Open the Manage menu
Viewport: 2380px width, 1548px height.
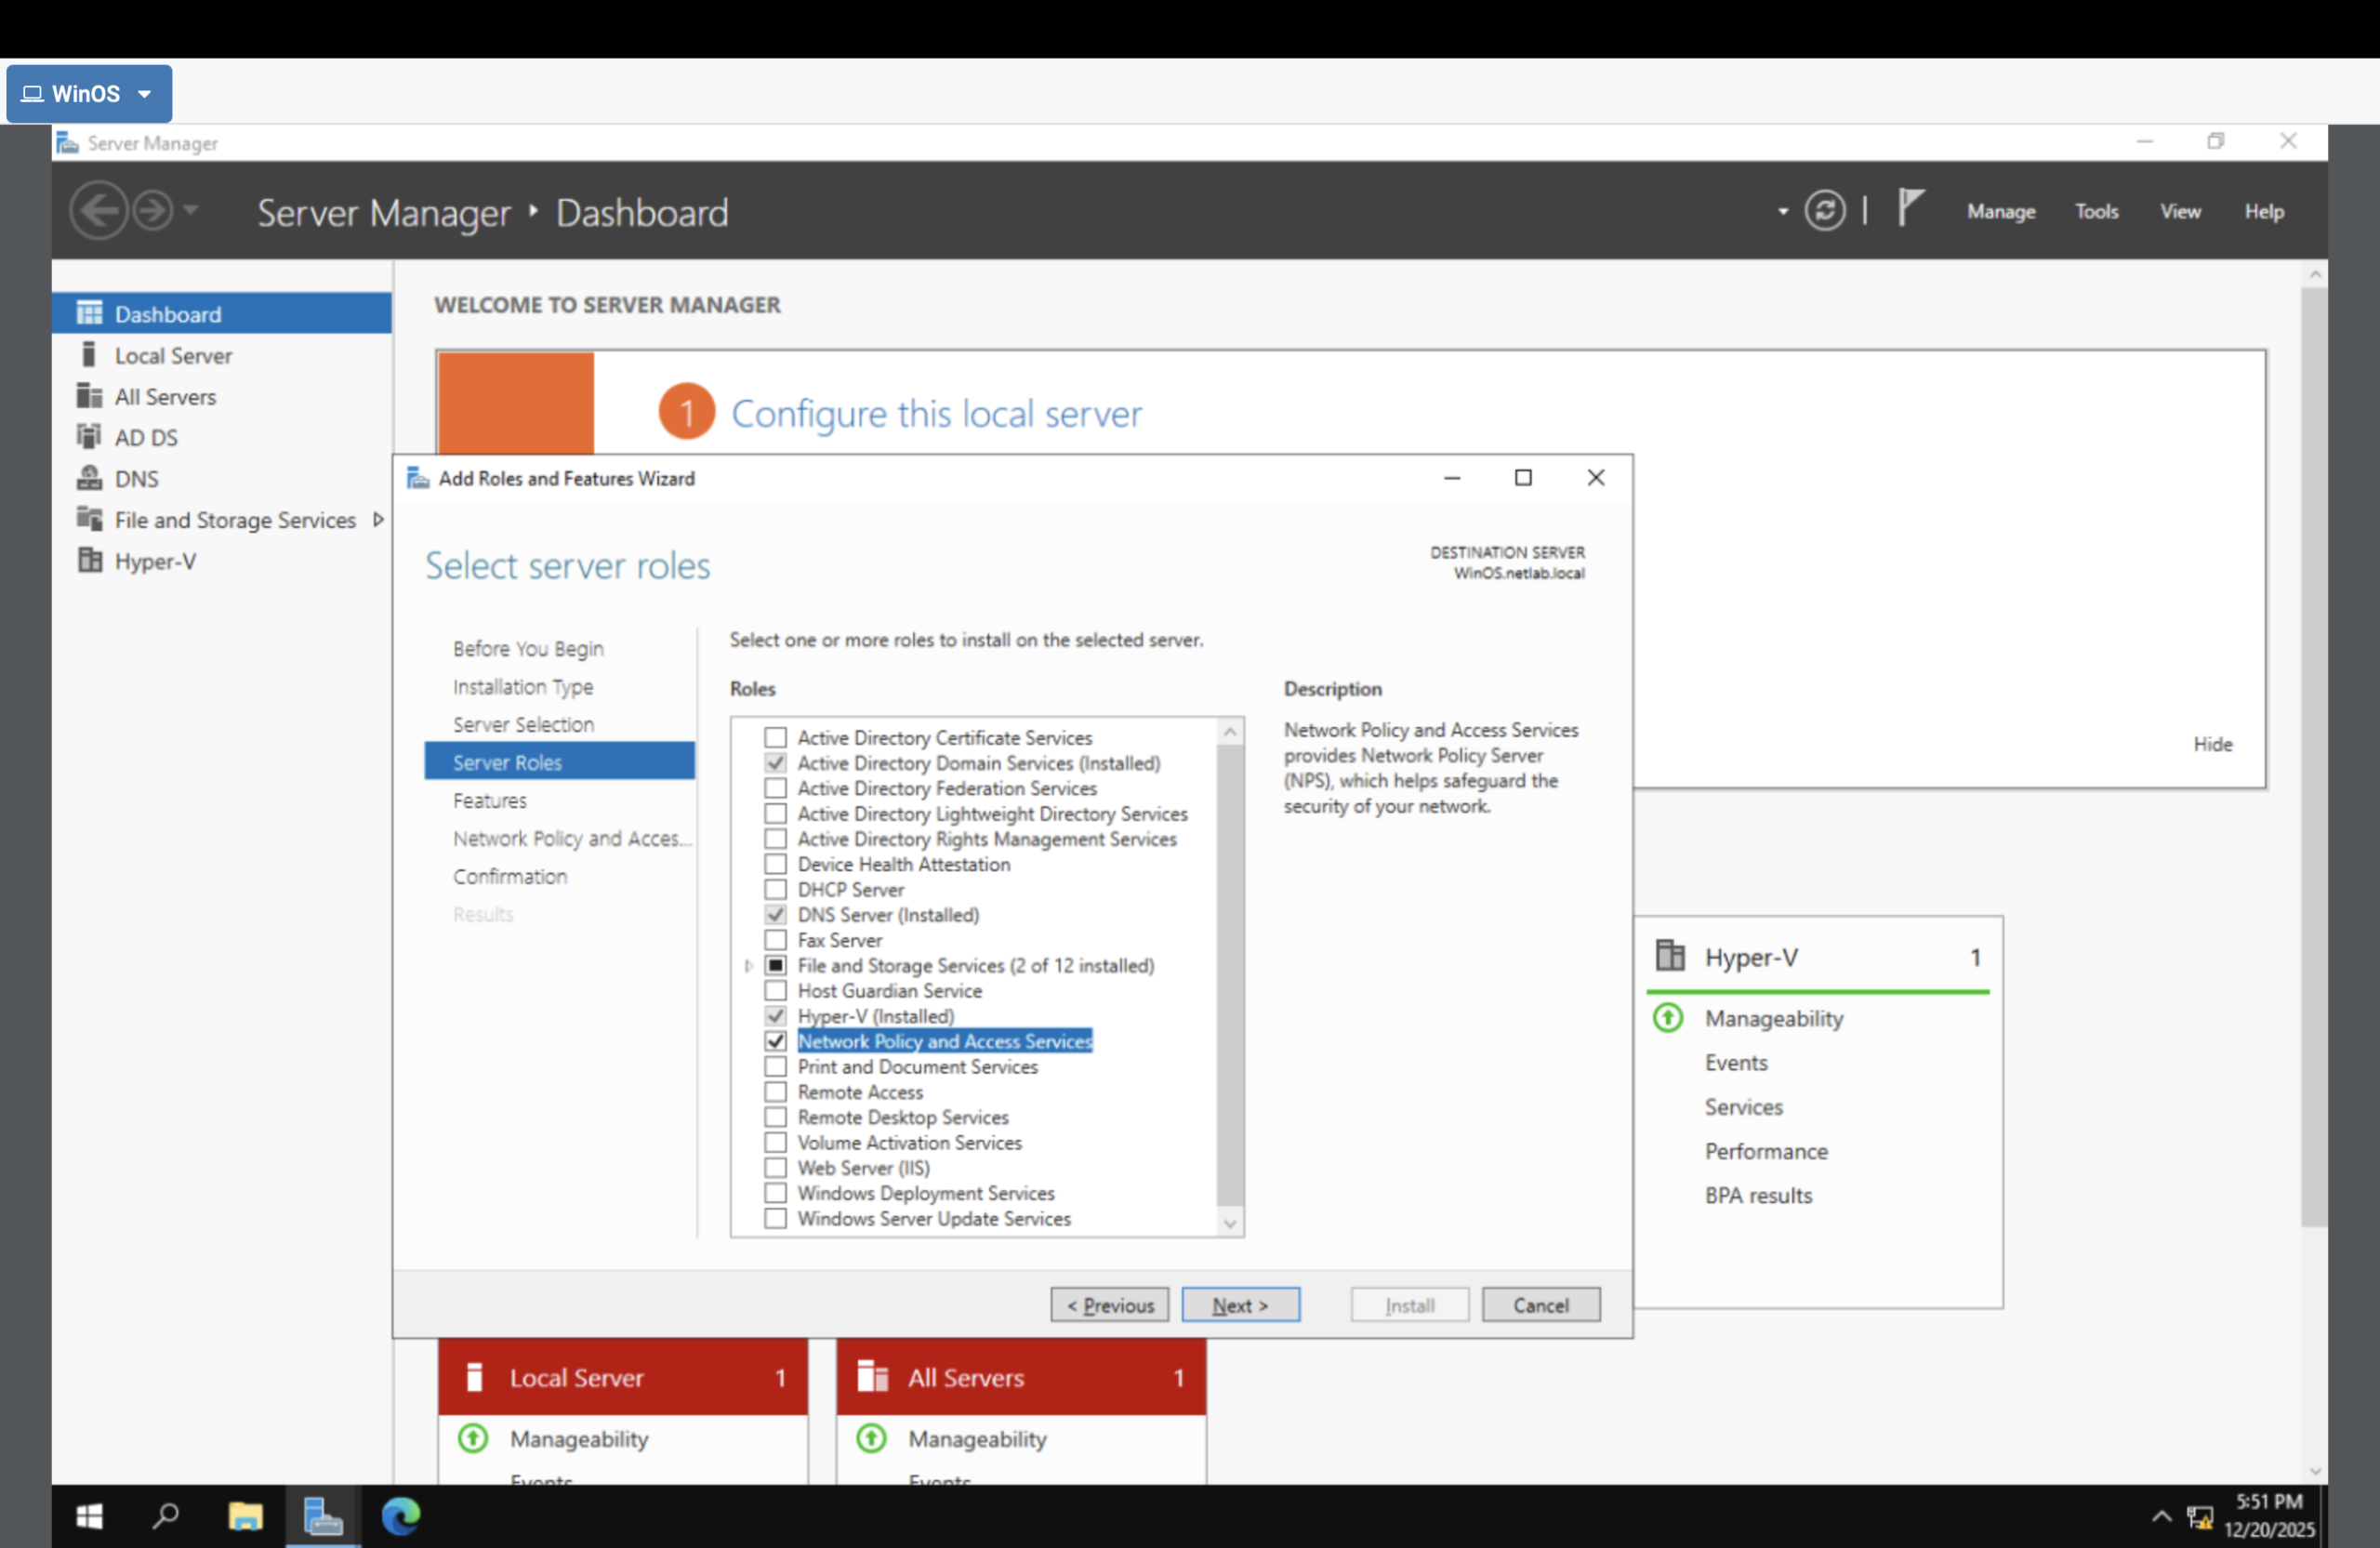(2000, 211)
